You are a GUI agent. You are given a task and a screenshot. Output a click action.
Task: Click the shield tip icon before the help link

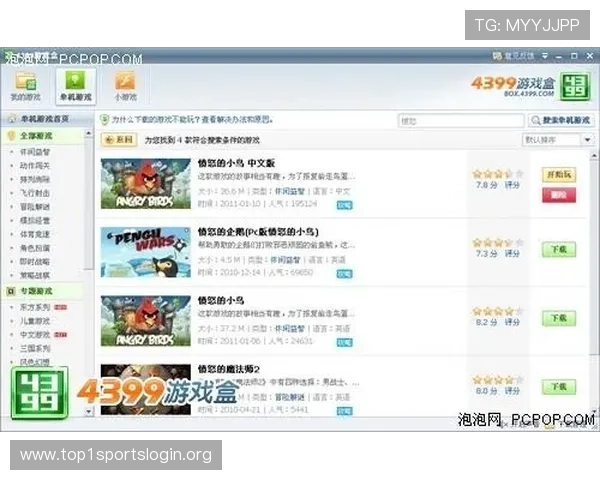104,120
